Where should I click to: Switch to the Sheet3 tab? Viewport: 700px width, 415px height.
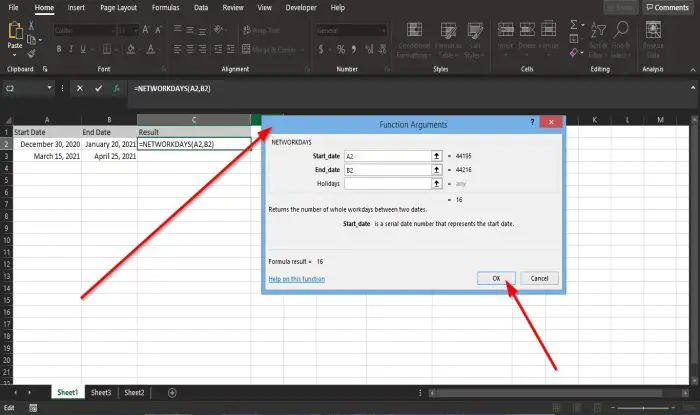[x=101, y=393]
